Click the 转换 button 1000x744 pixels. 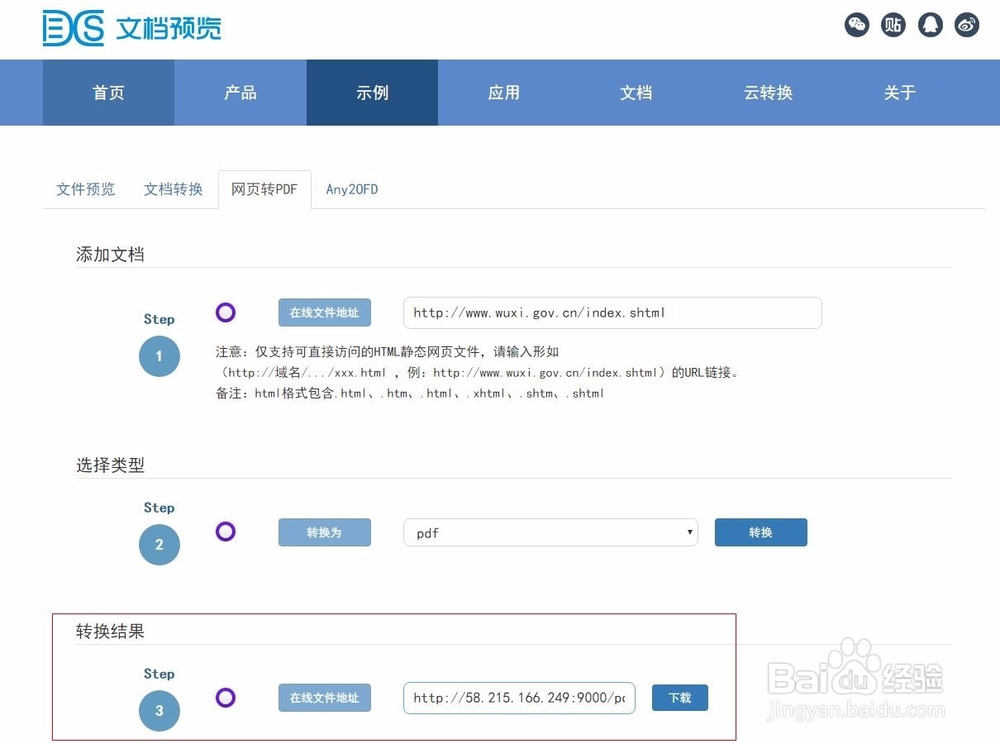pos(761,532)
